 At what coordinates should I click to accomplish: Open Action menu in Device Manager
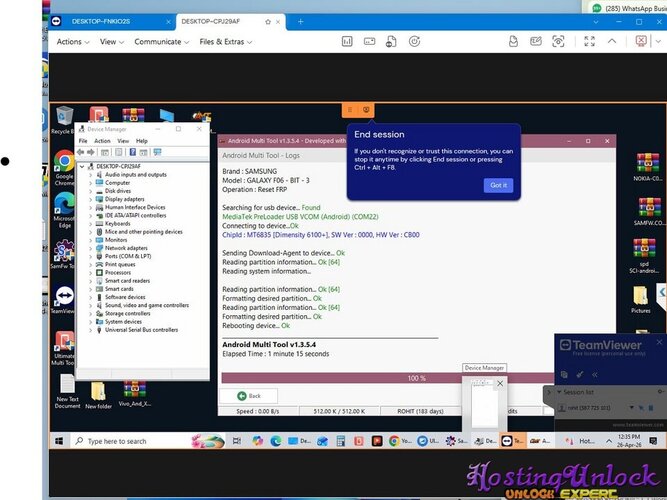[102, 141]
